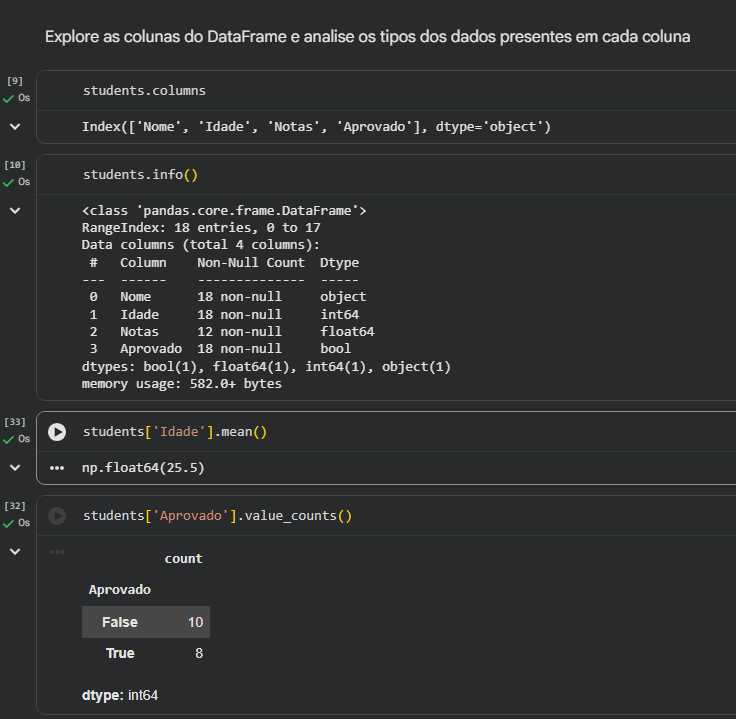
Task: Click execution count [32] indicator
Action: [x=15, y=505]
